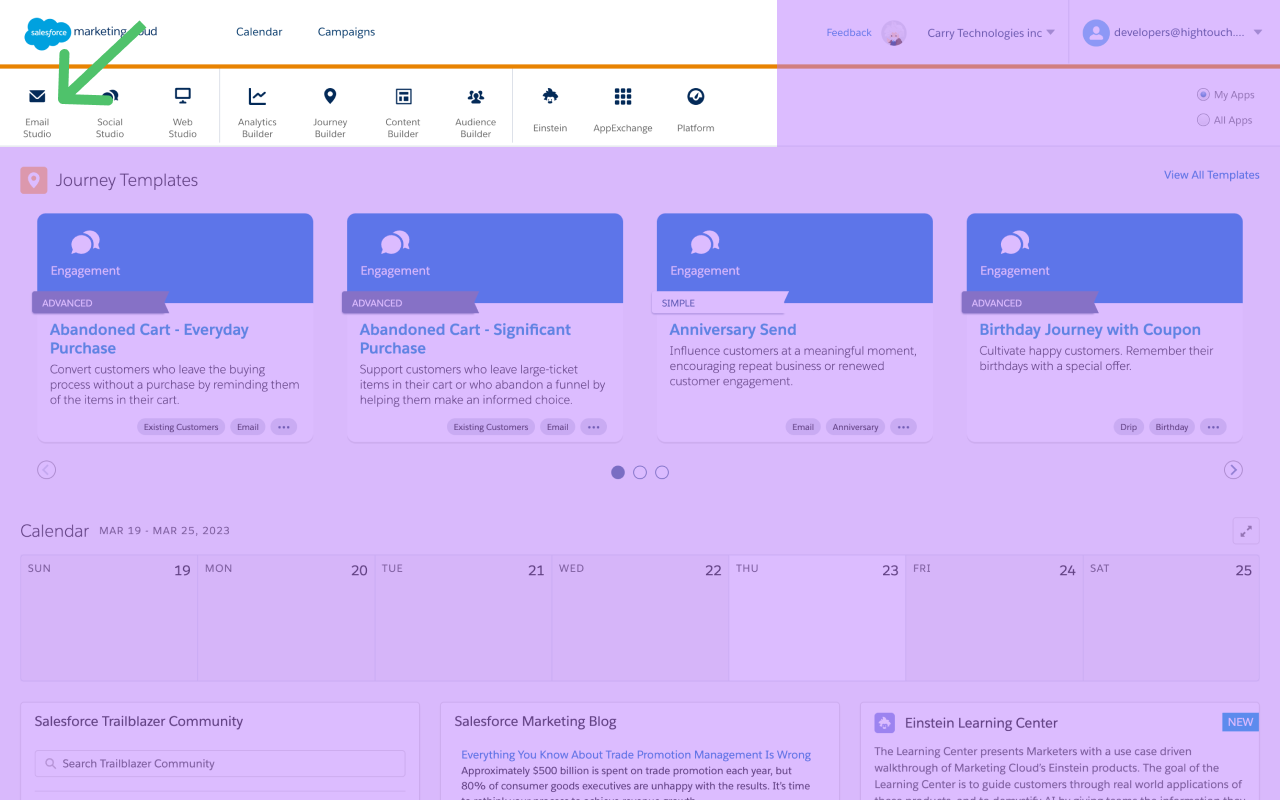
Task: Open Platform app
Action: click(x=696, y=109)
